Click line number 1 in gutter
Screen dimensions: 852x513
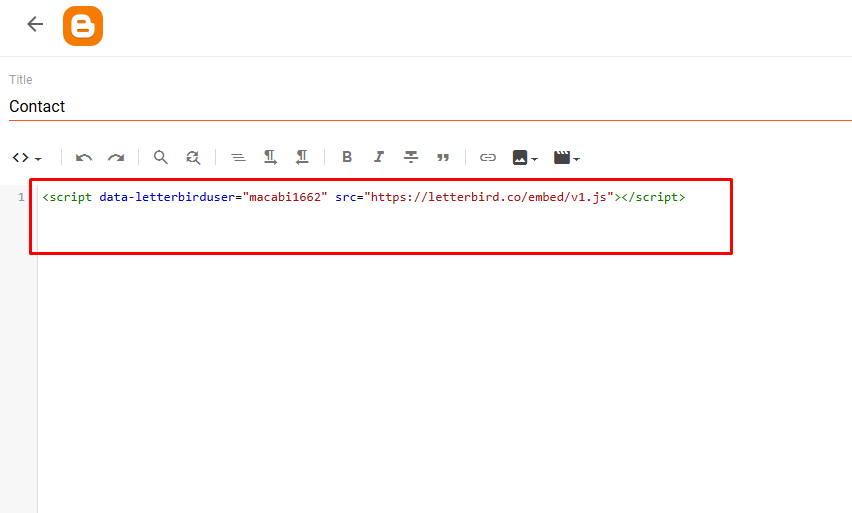pyautogui.click(x=21, y=197)
